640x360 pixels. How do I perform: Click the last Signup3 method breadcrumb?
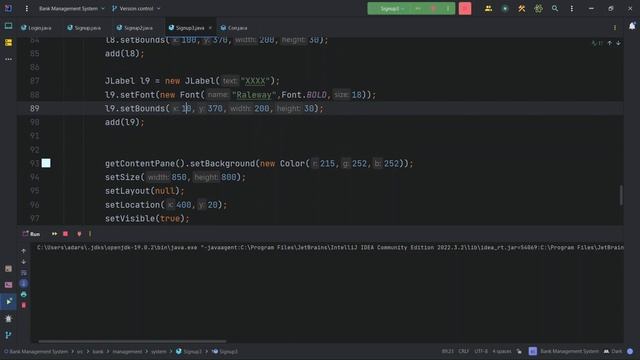[224, 351]
